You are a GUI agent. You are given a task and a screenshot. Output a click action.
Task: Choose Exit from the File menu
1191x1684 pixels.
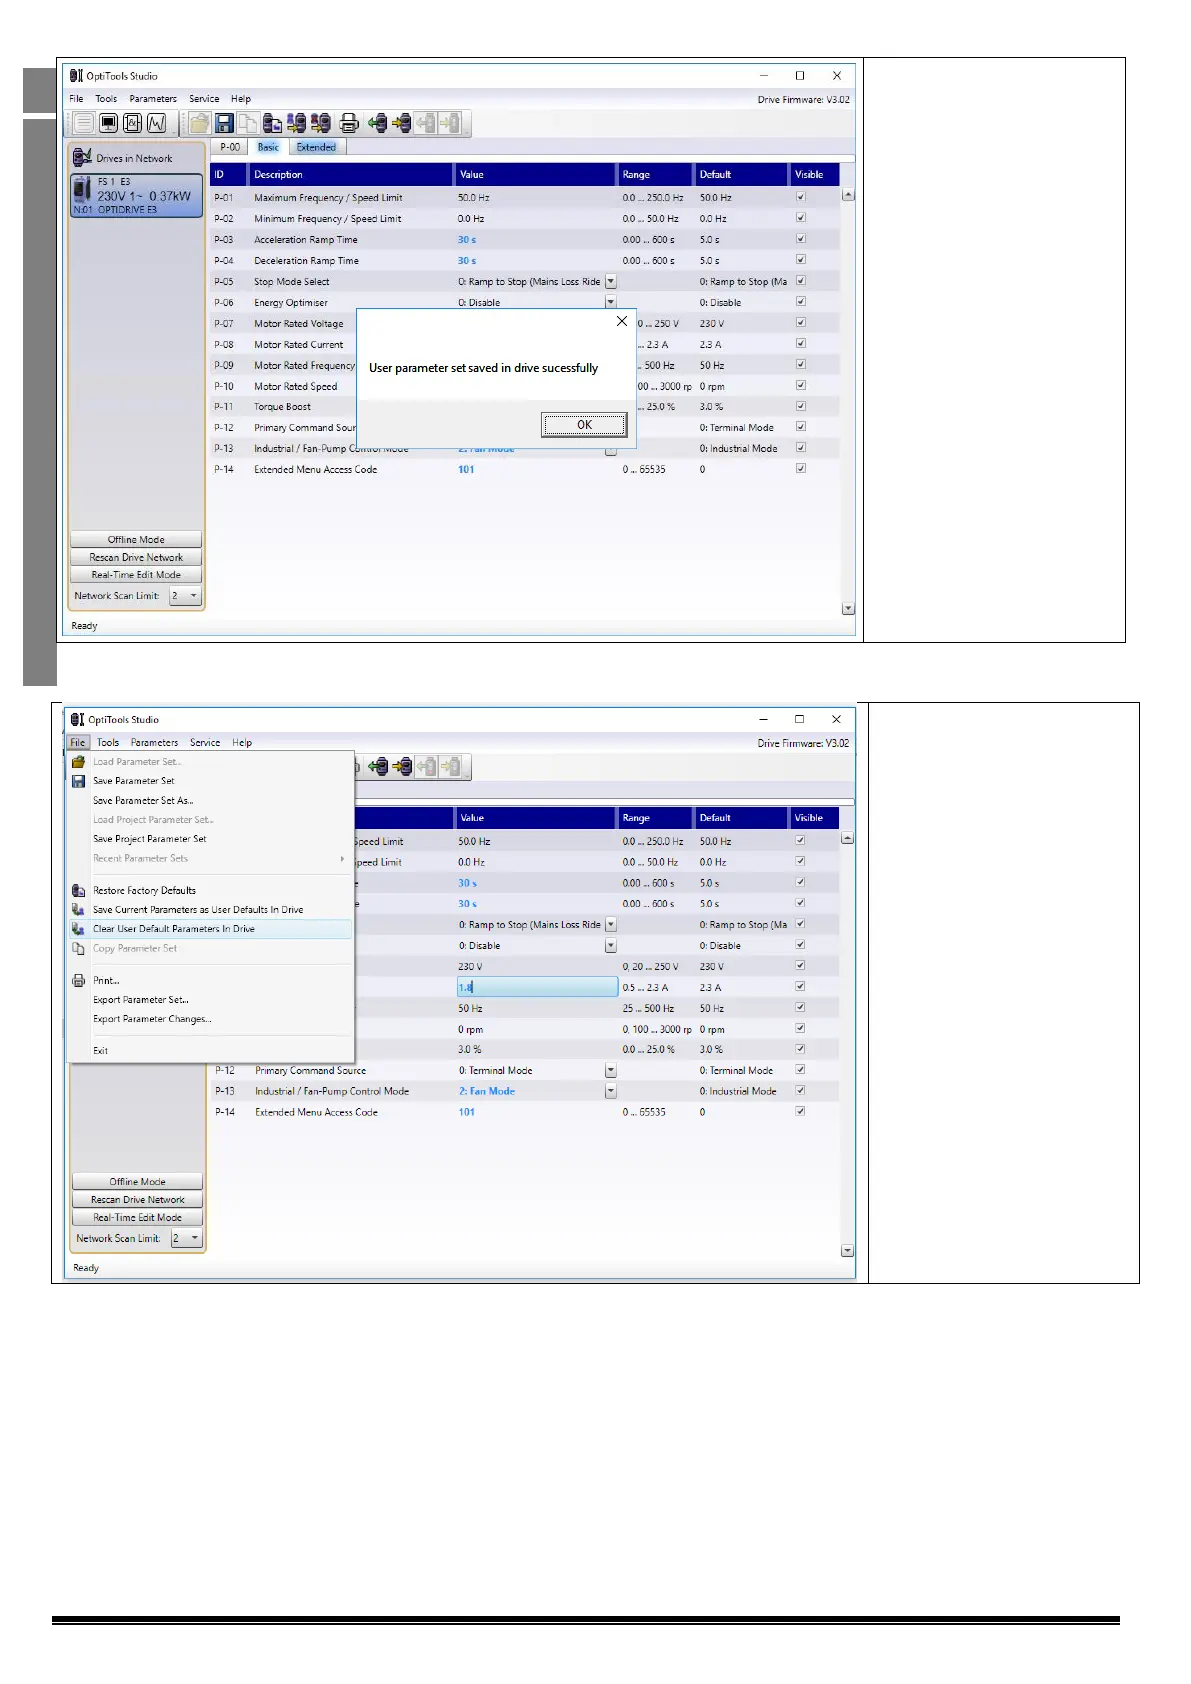tap(100, 1051)
